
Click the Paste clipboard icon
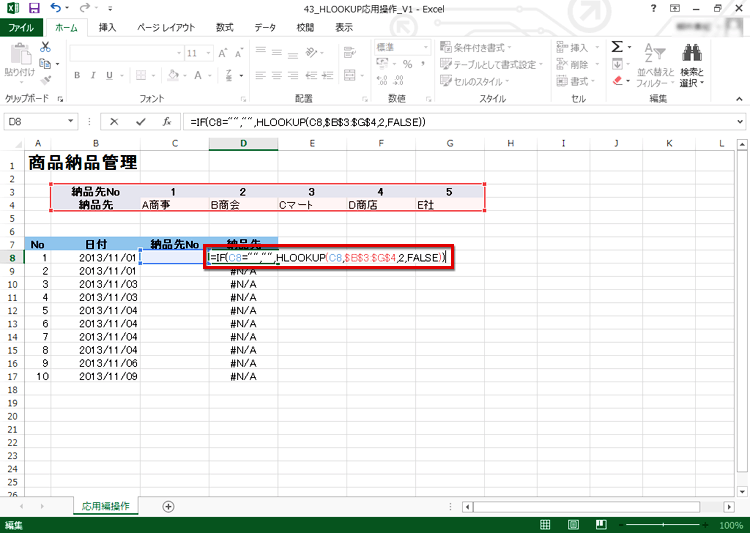20,55
